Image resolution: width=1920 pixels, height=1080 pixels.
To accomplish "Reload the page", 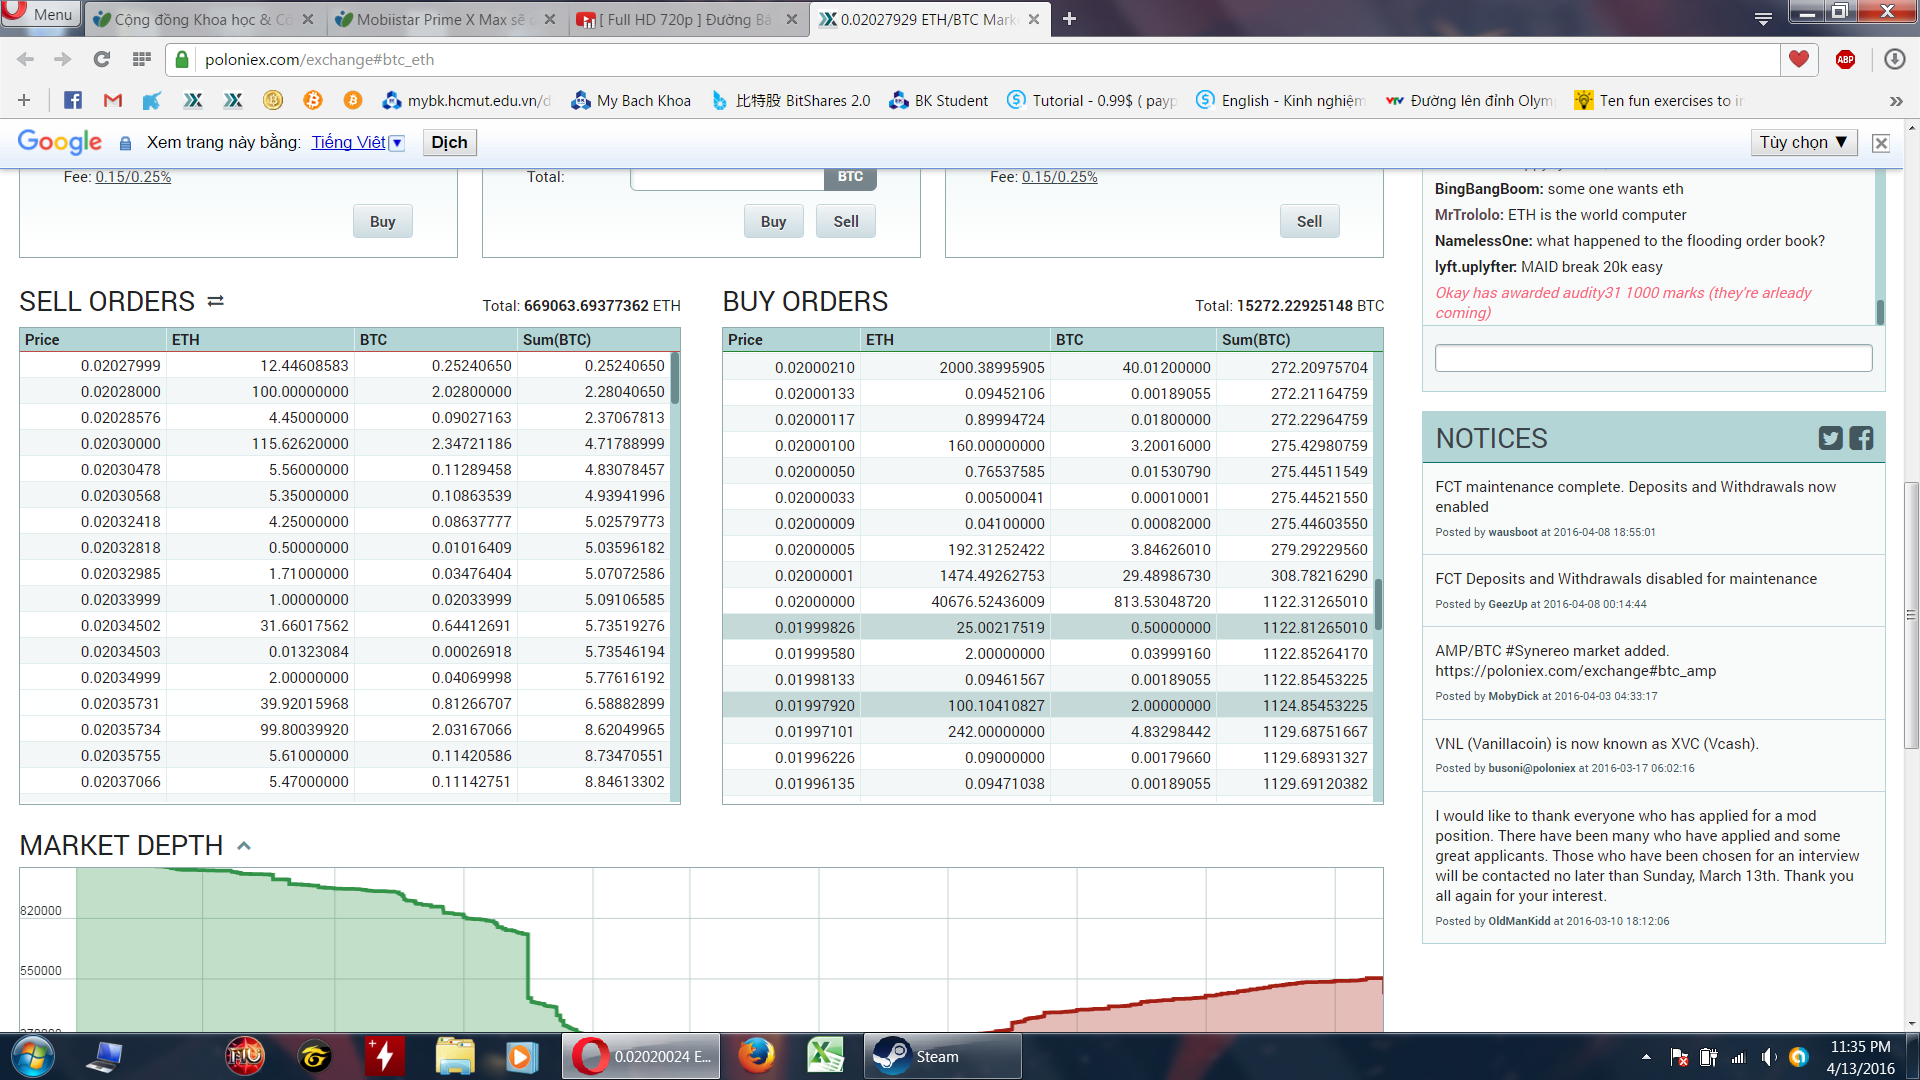I will click(101, 59).
